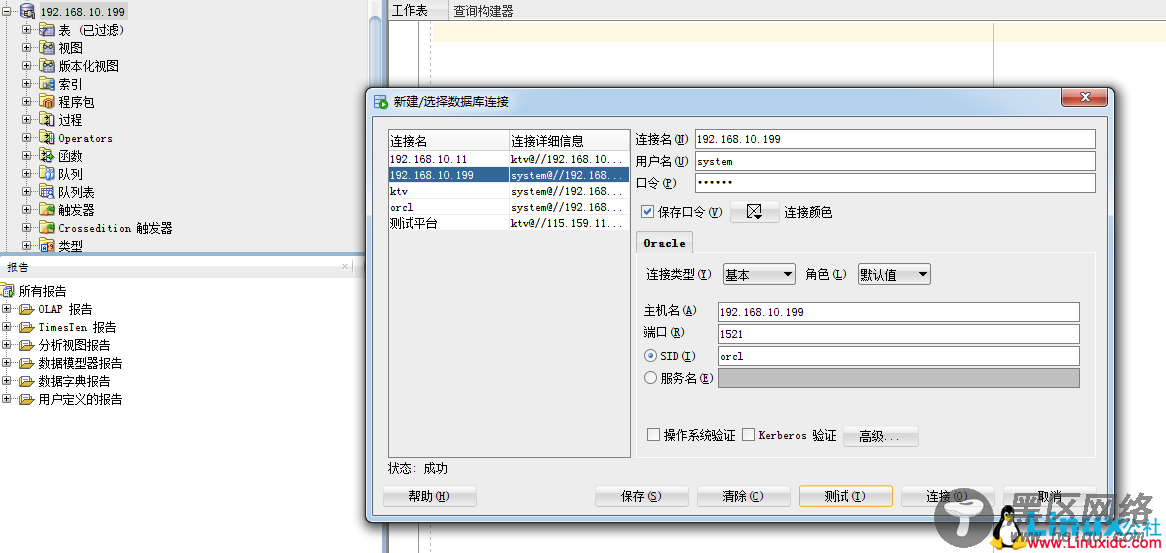Click the TimesTen 报告 folder icon
This screenshot has height=553, width=1166.
(27, 327)
